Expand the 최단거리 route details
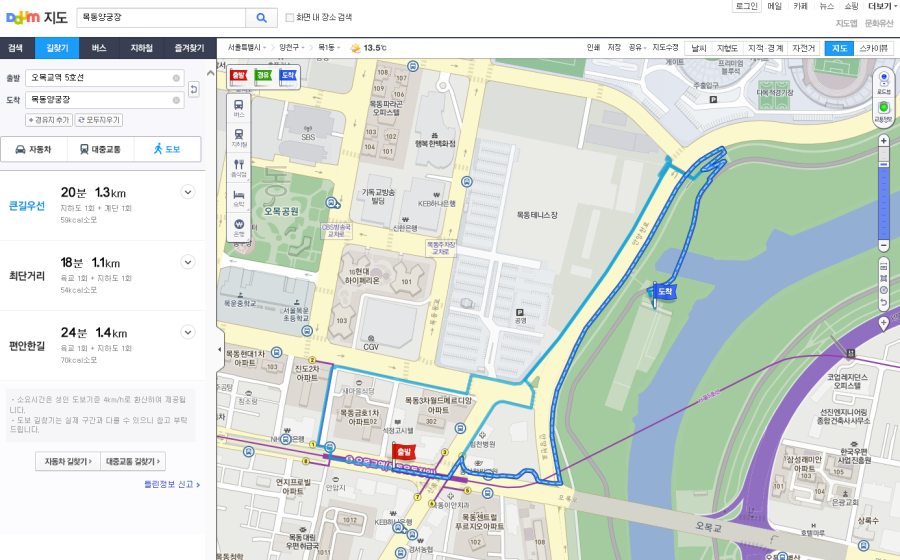Viewport: 900px width, 560px height. [187, 262]
